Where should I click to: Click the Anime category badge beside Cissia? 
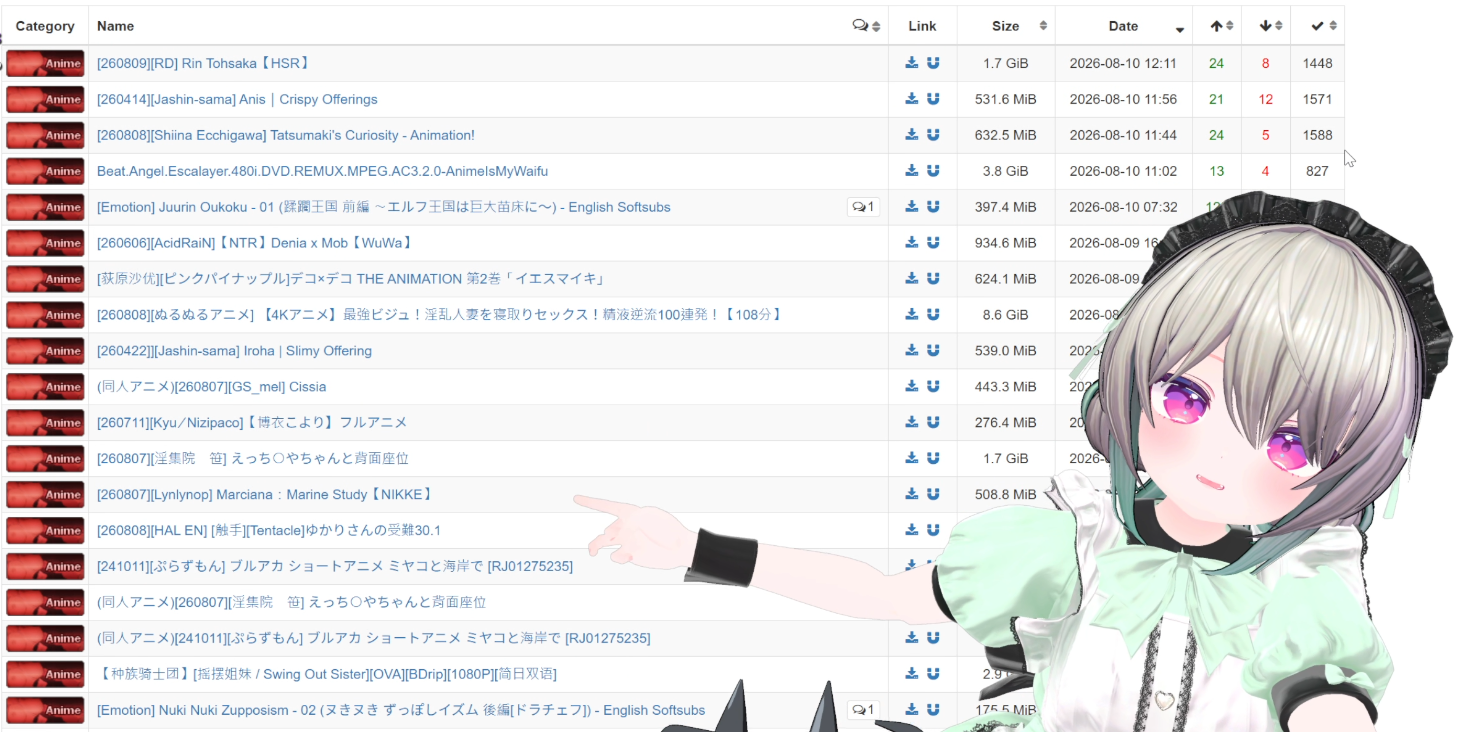tap(45, 387)
